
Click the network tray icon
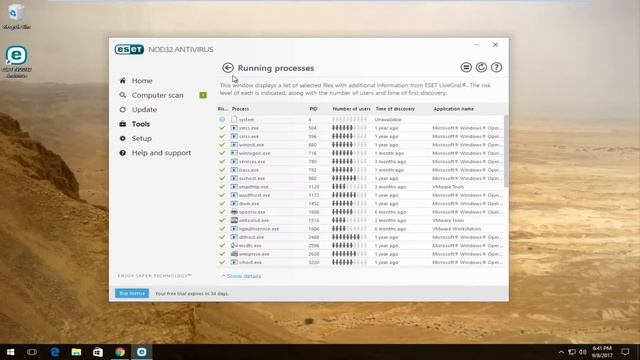pyautogui.click(x=572, y=352)
